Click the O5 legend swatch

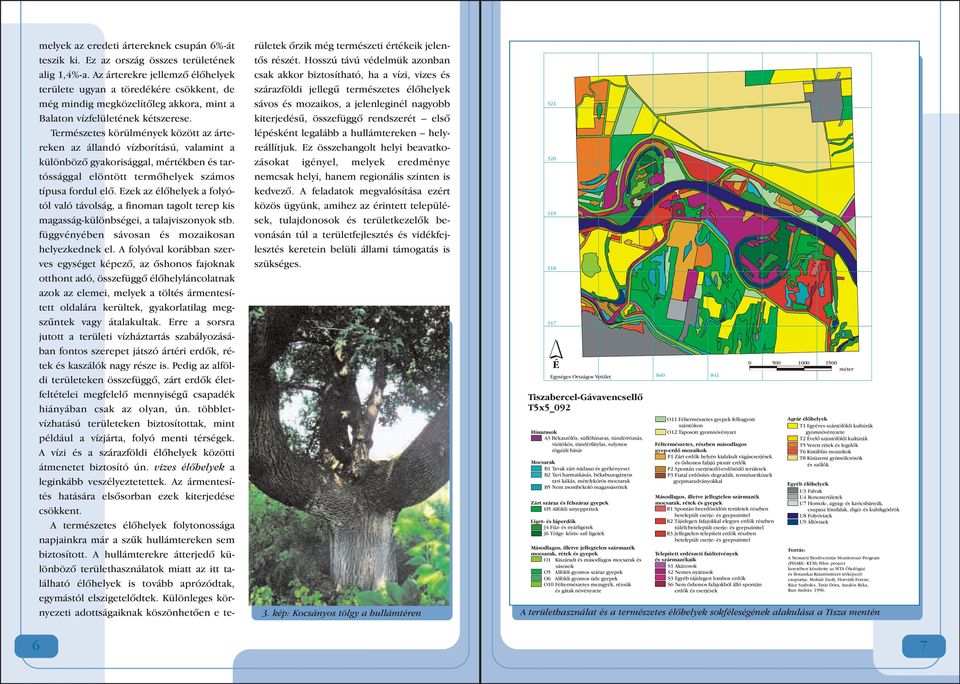536,572
